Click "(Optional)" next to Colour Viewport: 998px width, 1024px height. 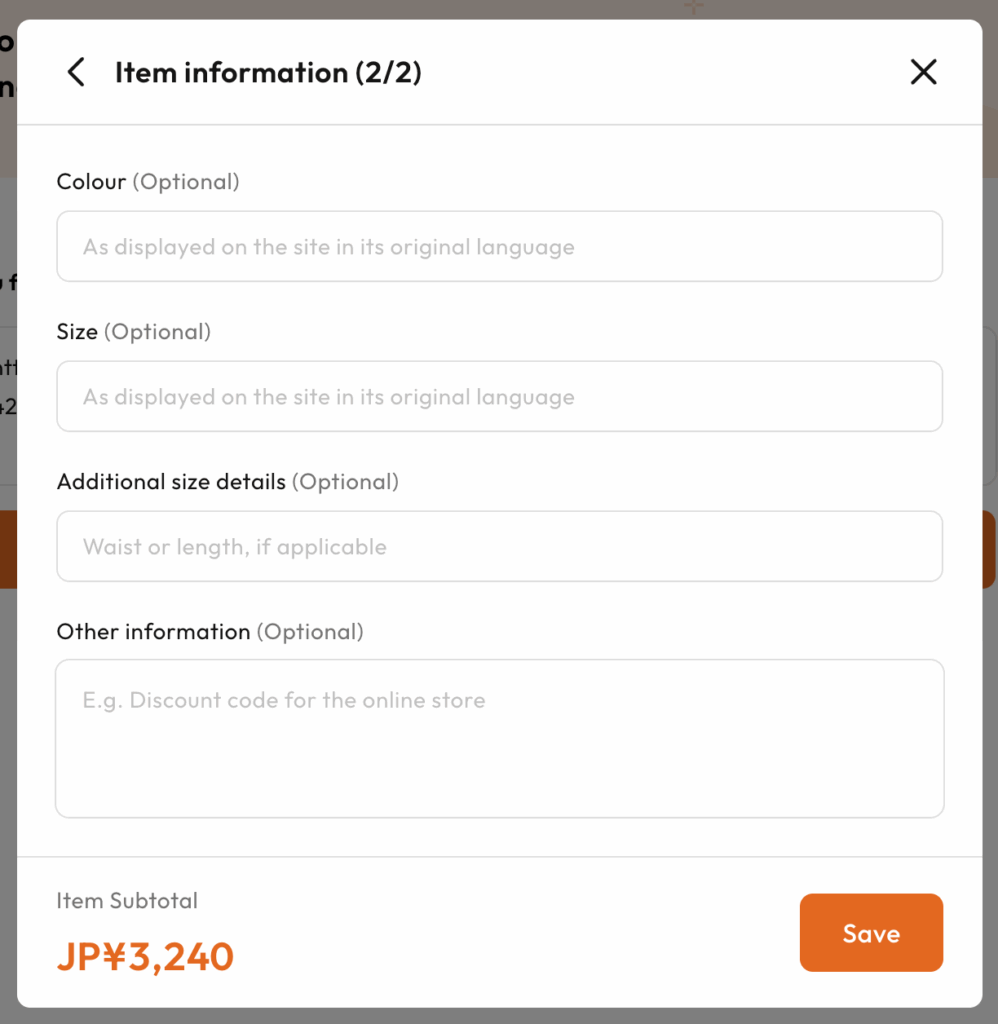[186, 182]
